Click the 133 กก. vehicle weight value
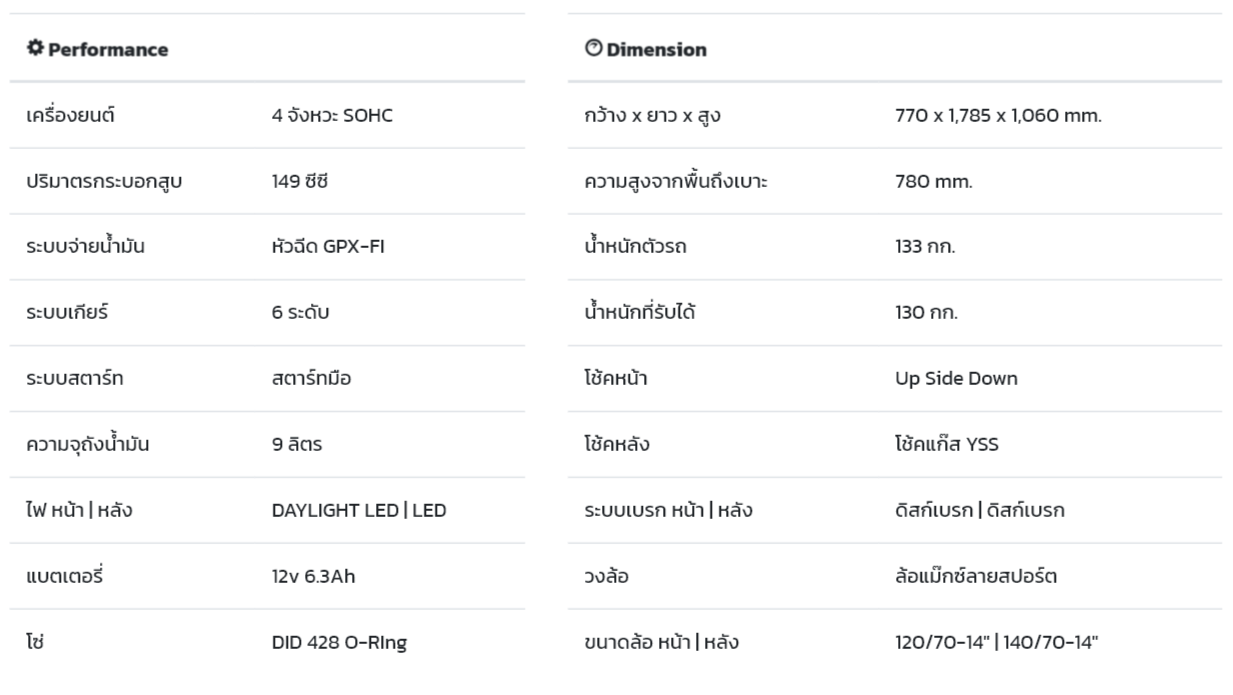Image resolution: width=1233 pixels, height=695 pixels. pyautogui.click(x=925, y=247)
